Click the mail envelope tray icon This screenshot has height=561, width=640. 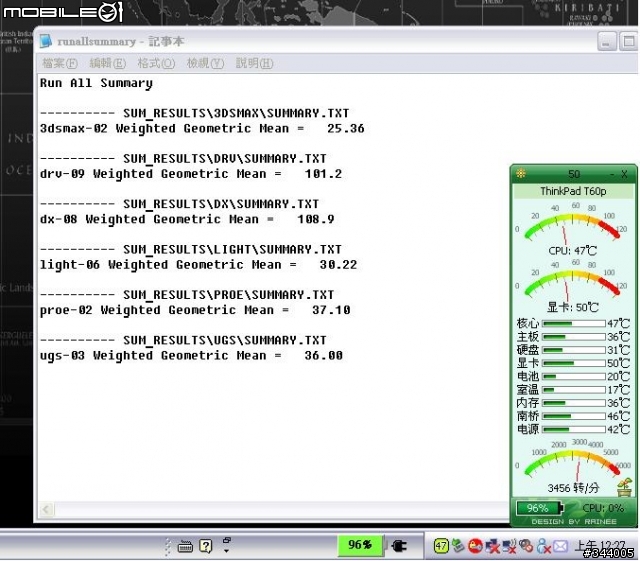[560, 546]
